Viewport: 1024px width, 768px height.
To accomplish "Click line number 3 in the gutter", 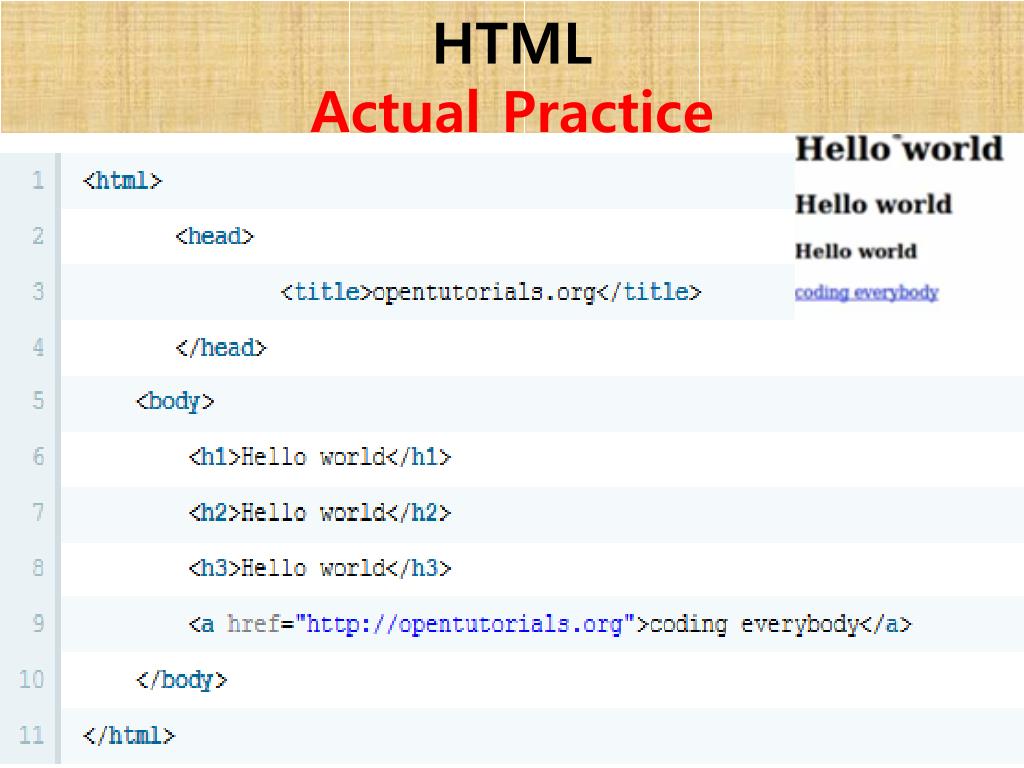I will pos(38,291).
